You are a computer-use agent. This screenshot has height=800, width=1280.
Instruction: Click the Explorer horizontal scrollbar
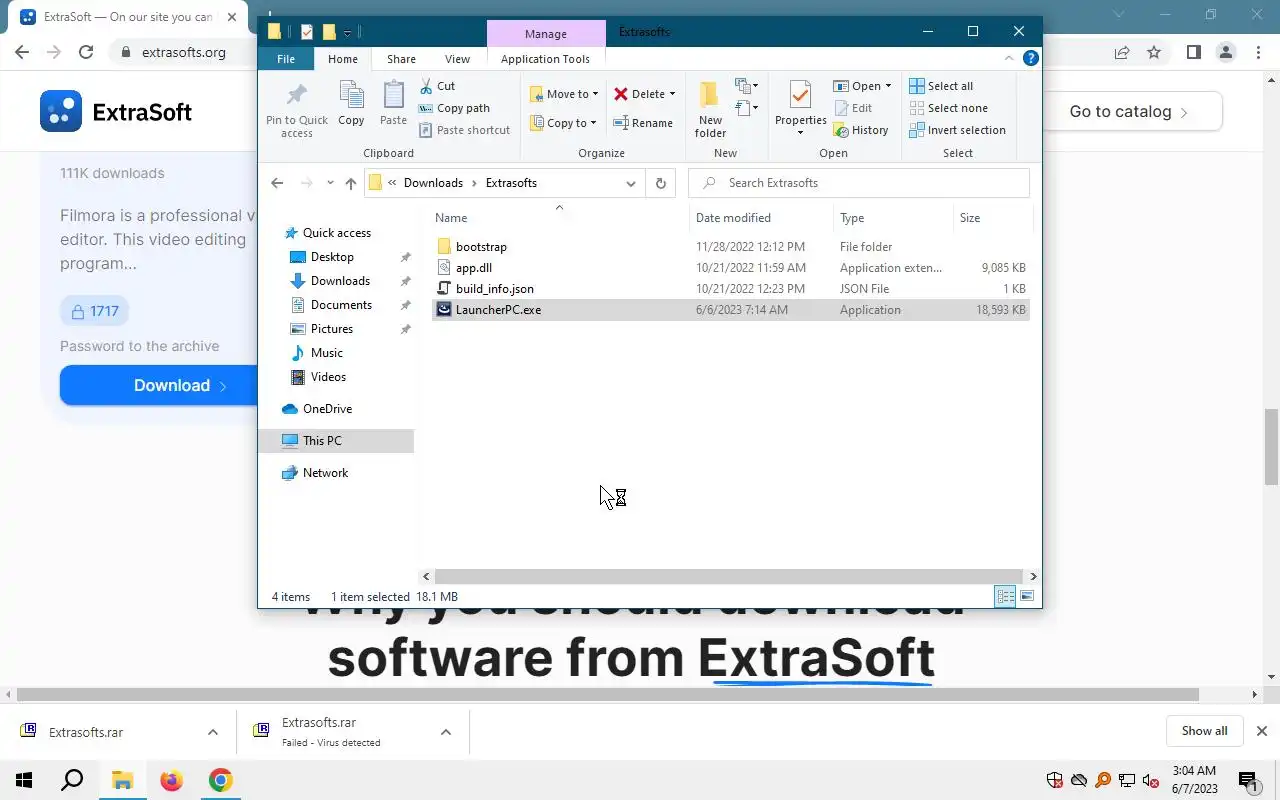(x=728, y=576)
